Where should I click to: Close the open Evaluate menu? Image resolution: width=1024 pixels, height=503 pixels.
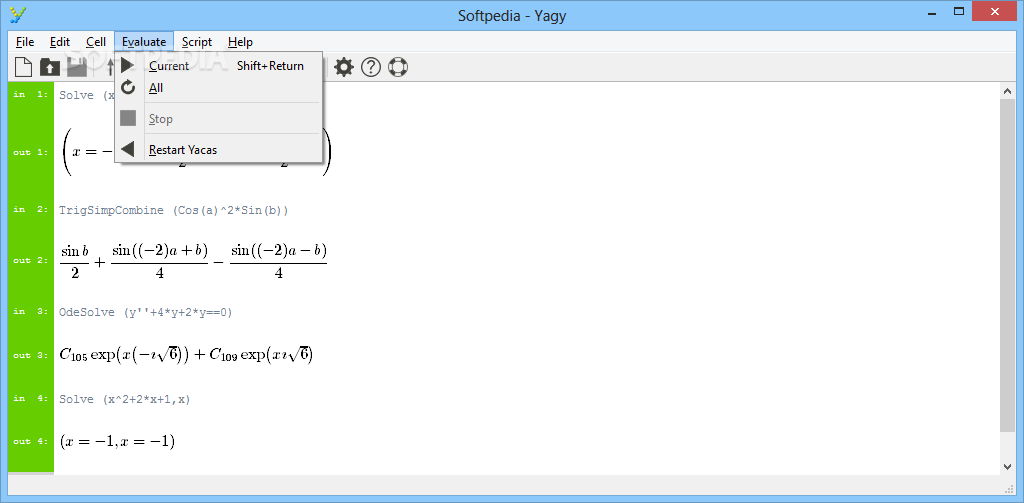click(144, 42)
